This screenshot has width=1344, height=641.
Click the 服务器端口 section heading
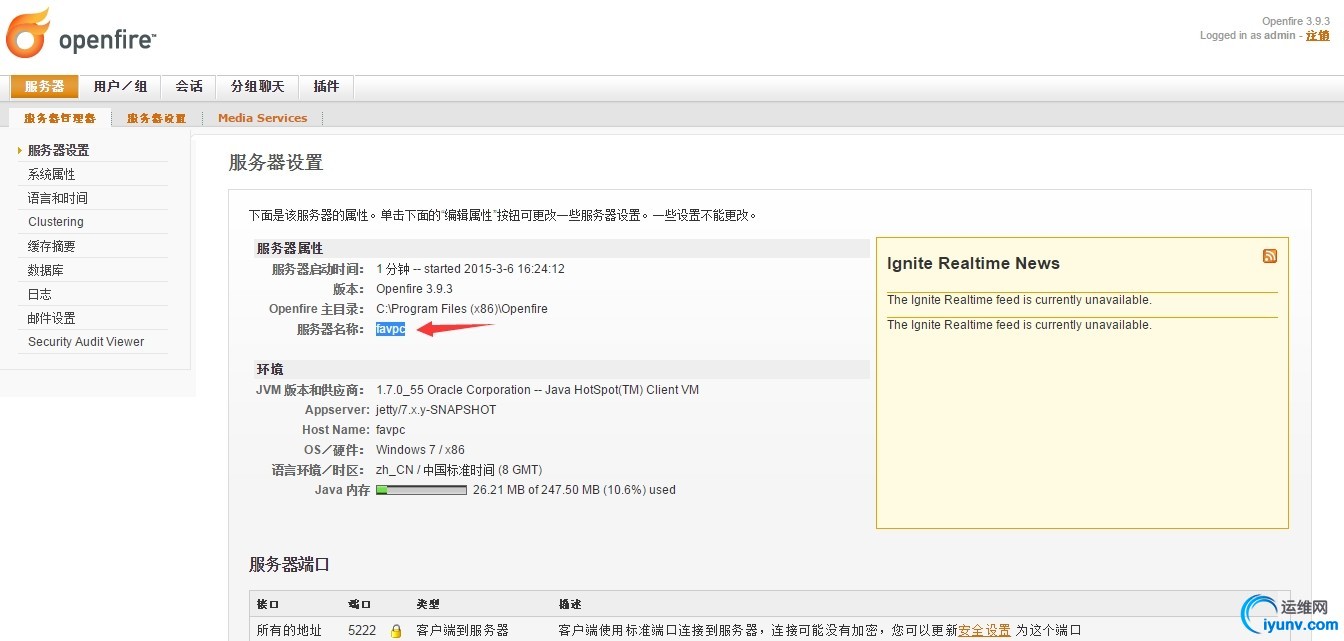pyautogui.click(x=289, y=565)
